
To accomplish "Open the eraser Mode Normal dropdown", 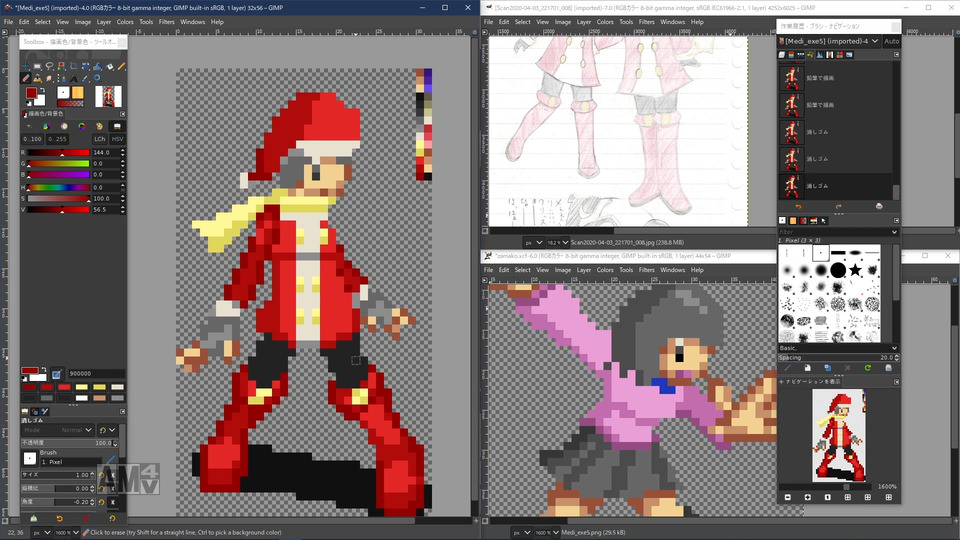I will (x=58, y=430).
